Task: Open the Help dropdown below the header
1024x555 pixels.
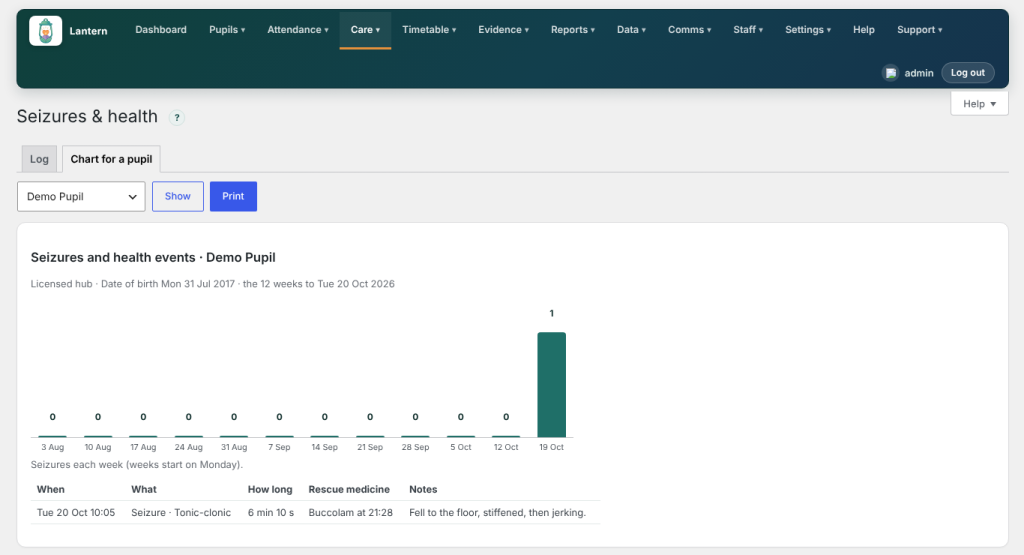Action: tap(979, 104)
